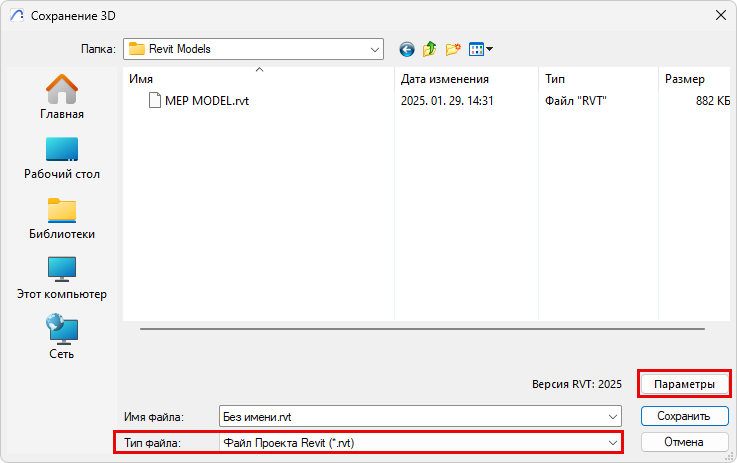
Task: Click the 882 КБ size cell
Action: (x=713, y=101)
